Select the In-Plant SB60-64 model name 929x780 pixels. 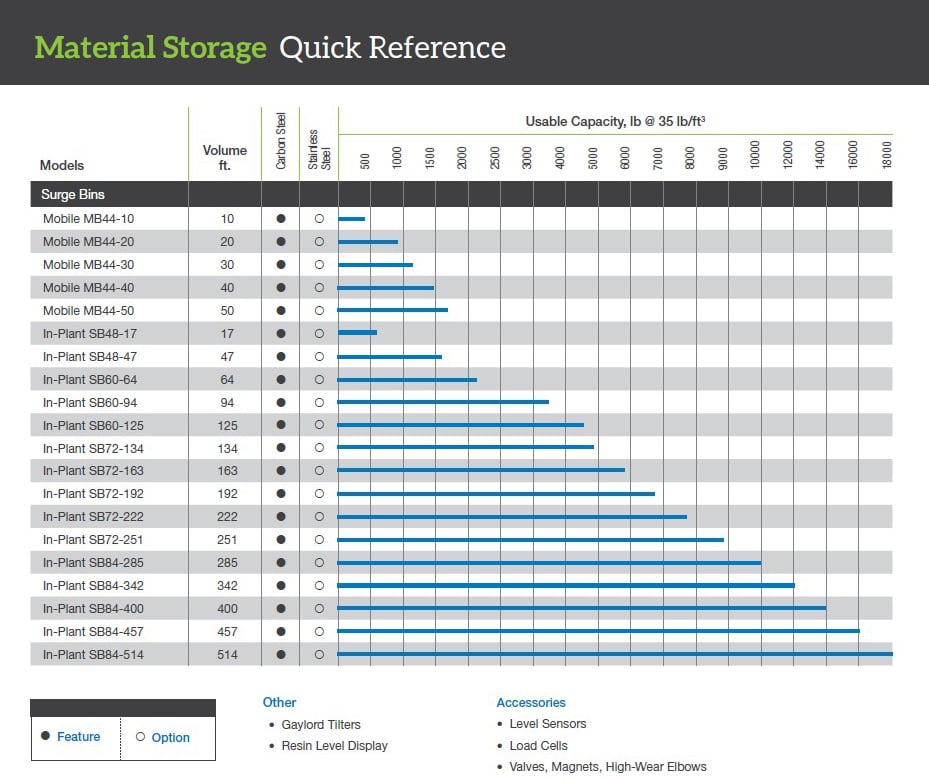pos(89,380)
